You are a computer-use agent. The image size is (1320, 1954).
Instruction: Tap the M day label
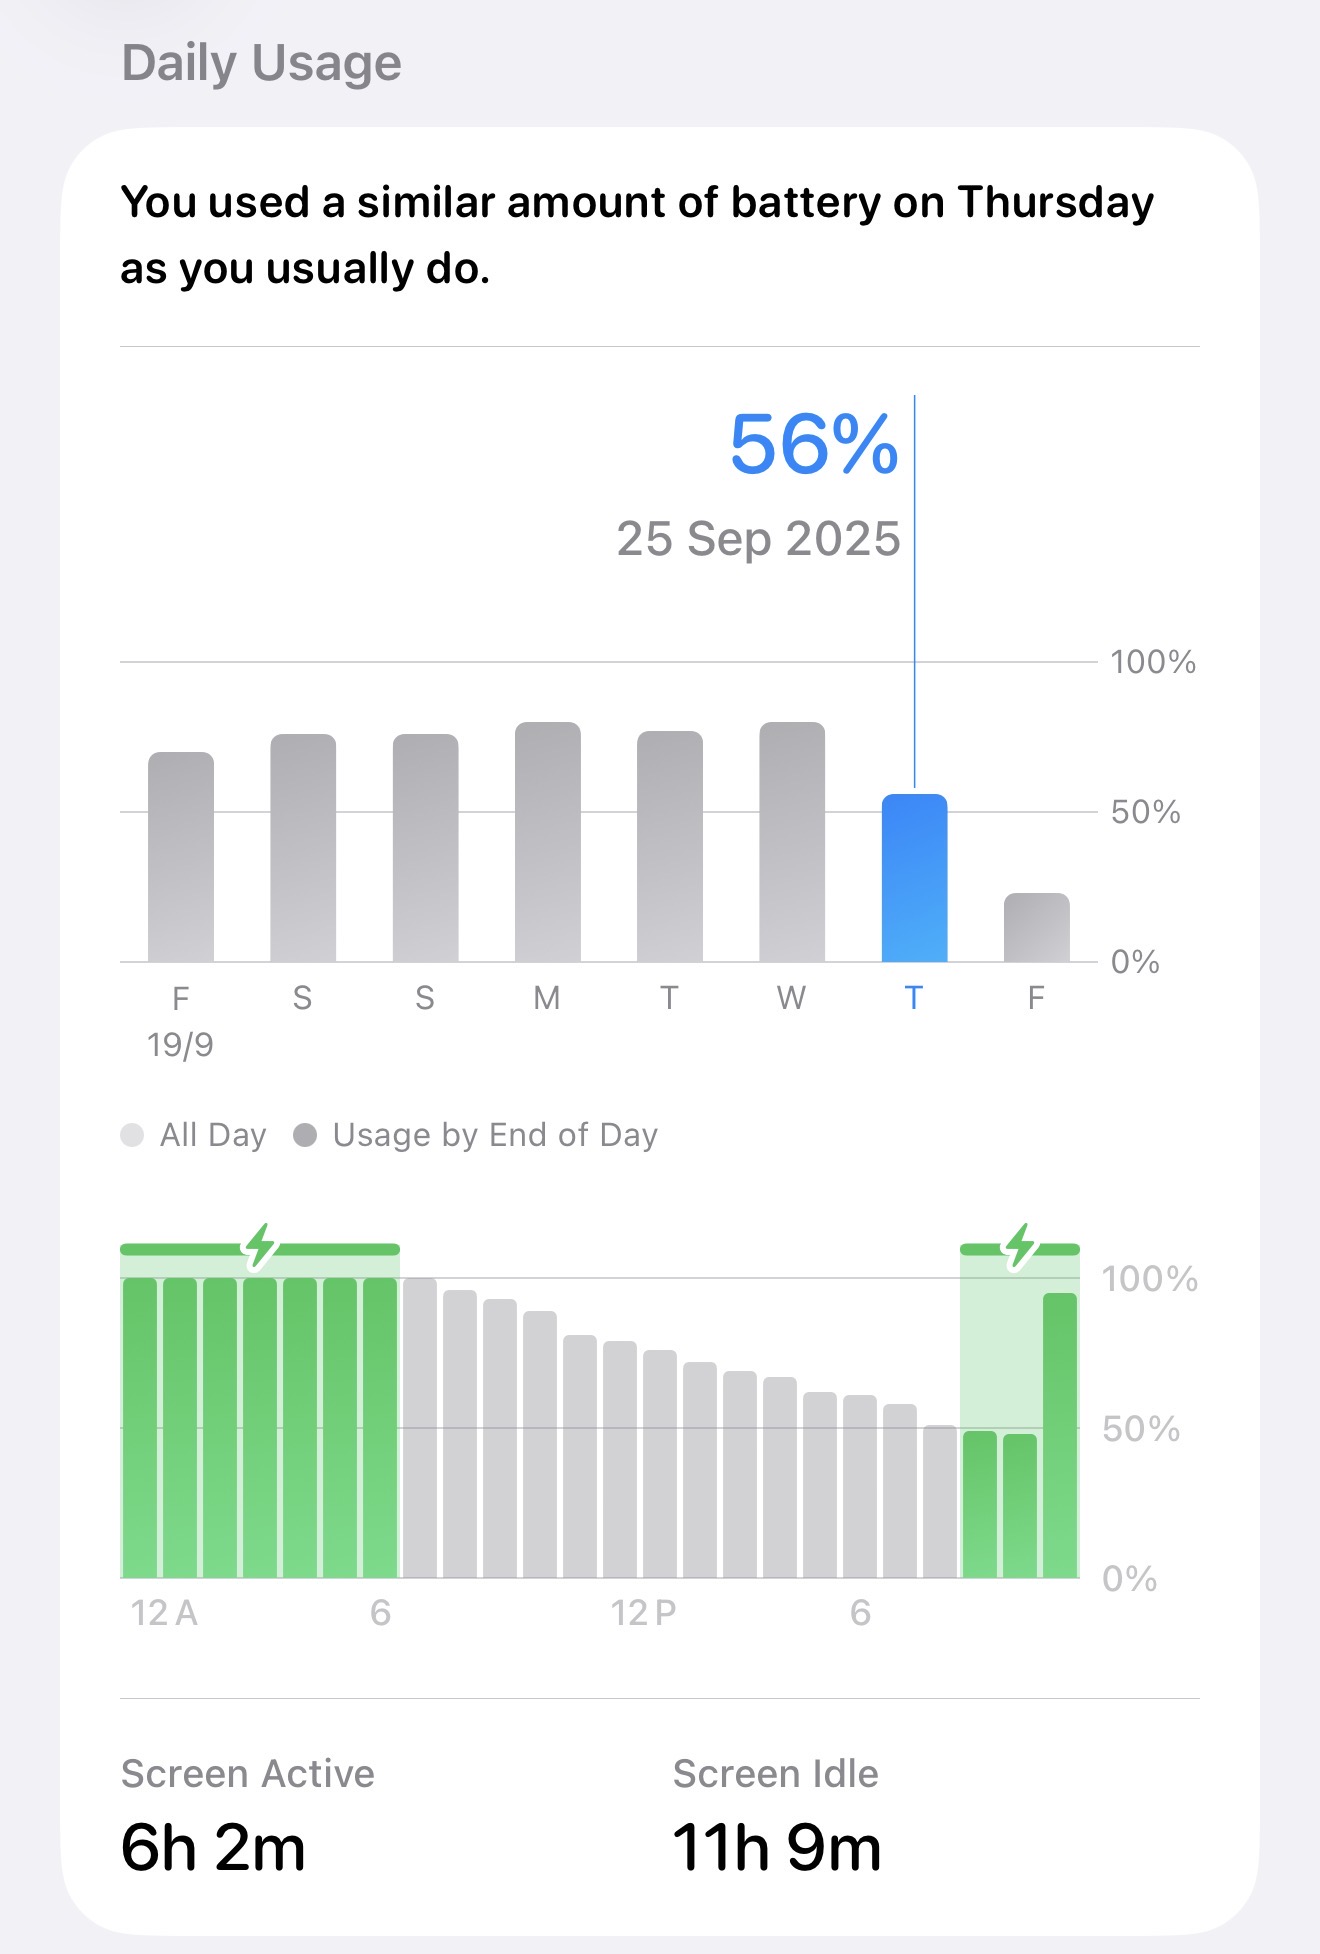point(547,998)
